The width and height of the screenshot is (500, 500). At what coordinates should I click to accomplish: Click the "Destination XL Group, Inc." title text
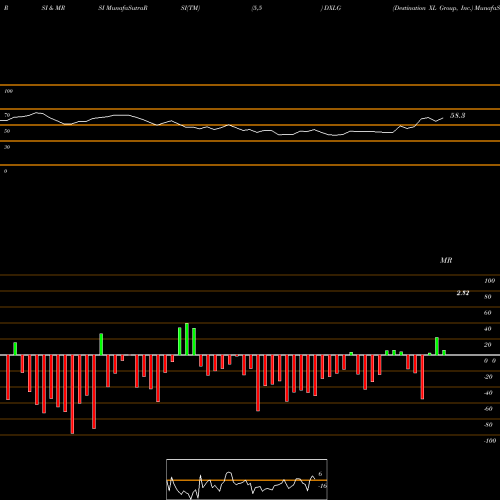click(x=432, y=8)
